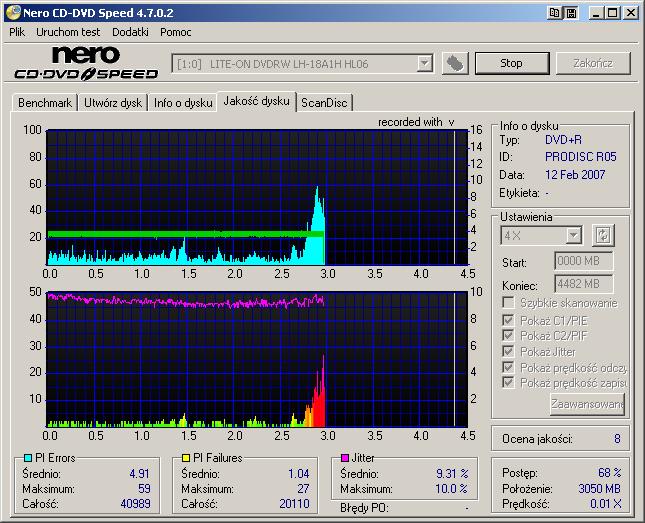
Task: Click the Zaawansowane button
Action: (587, 404)
